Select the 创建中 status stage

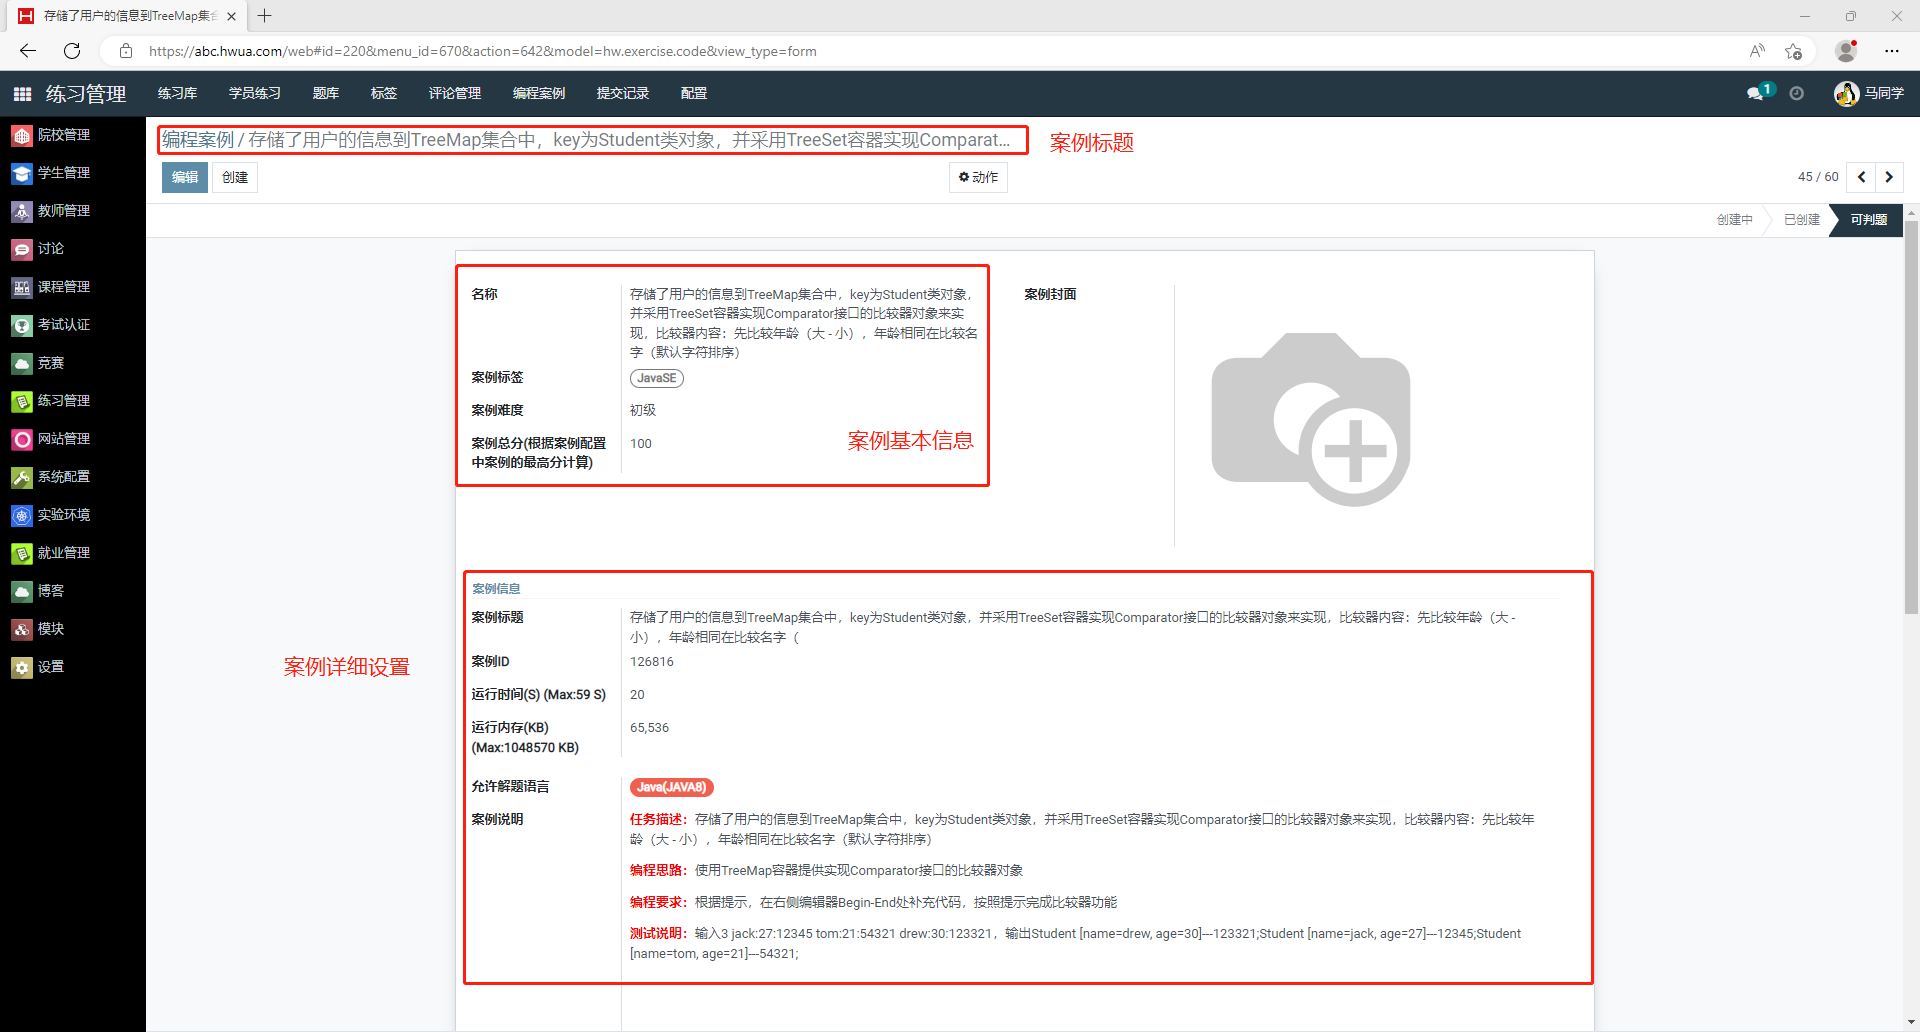point(1735,220)
